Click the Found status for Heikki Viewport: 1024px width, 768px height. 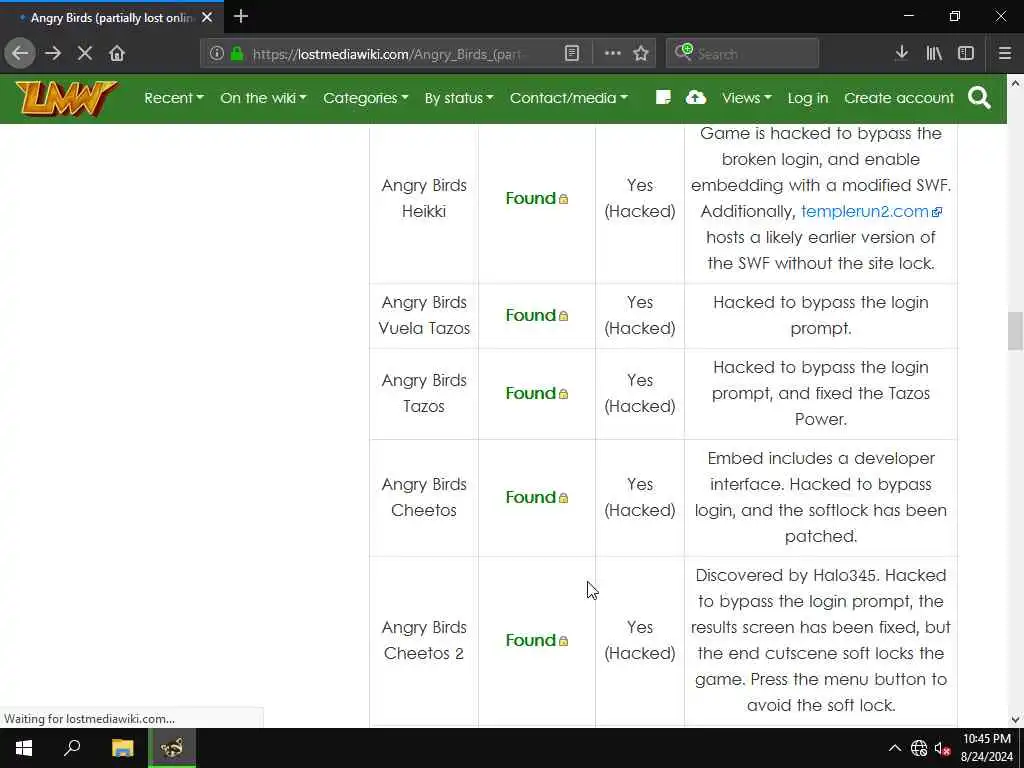tap(530, 199)
